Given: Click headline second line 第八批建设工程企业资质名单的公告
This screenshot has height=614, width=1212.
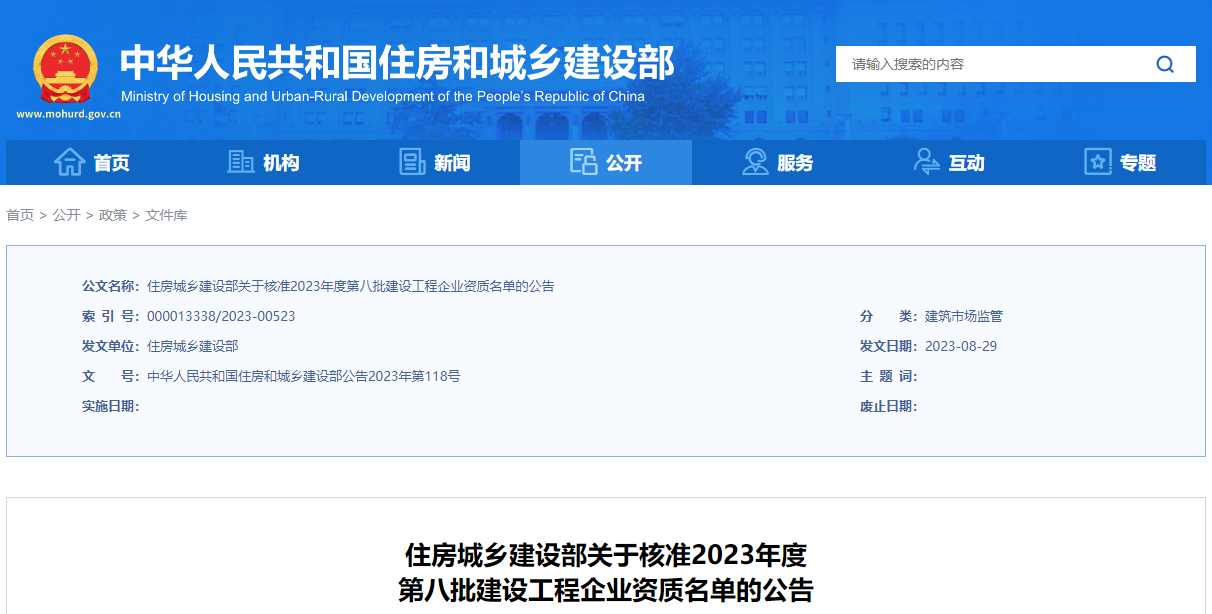Looking at the screenshot, I should point(606,589).
